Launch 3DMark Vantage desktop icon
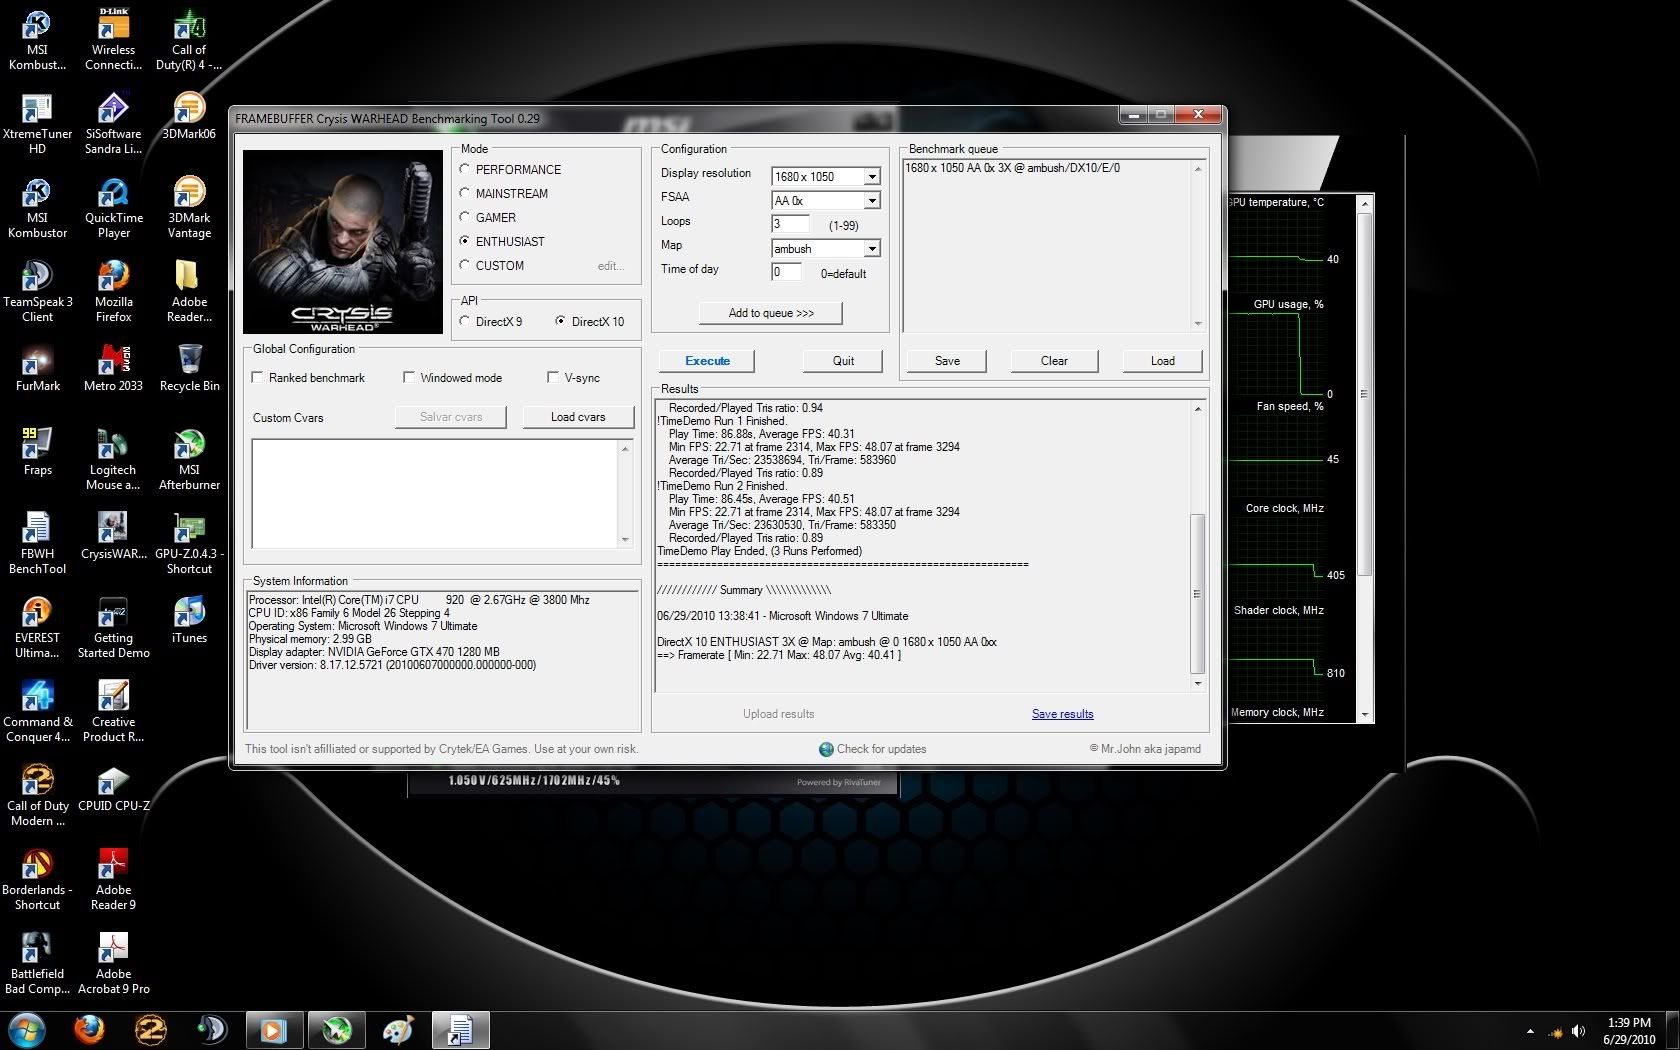The image size is (1680, 1050). [x=189, y=208]
